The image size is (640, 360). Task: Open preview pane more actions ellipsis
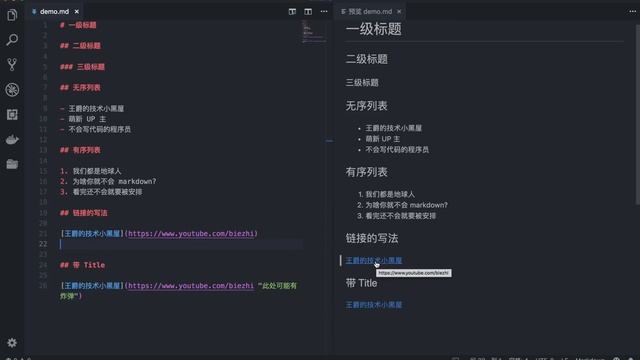coord(632,11)
